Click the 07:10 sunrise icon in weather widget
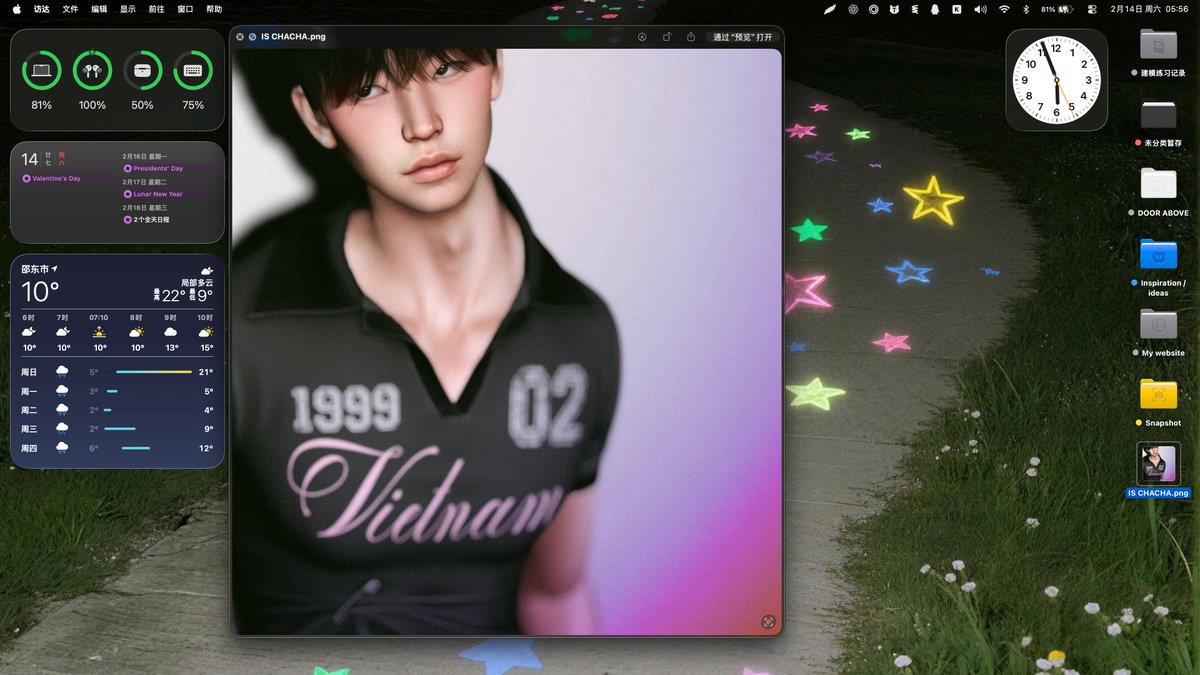1200x675 pixels. [99, 332]
